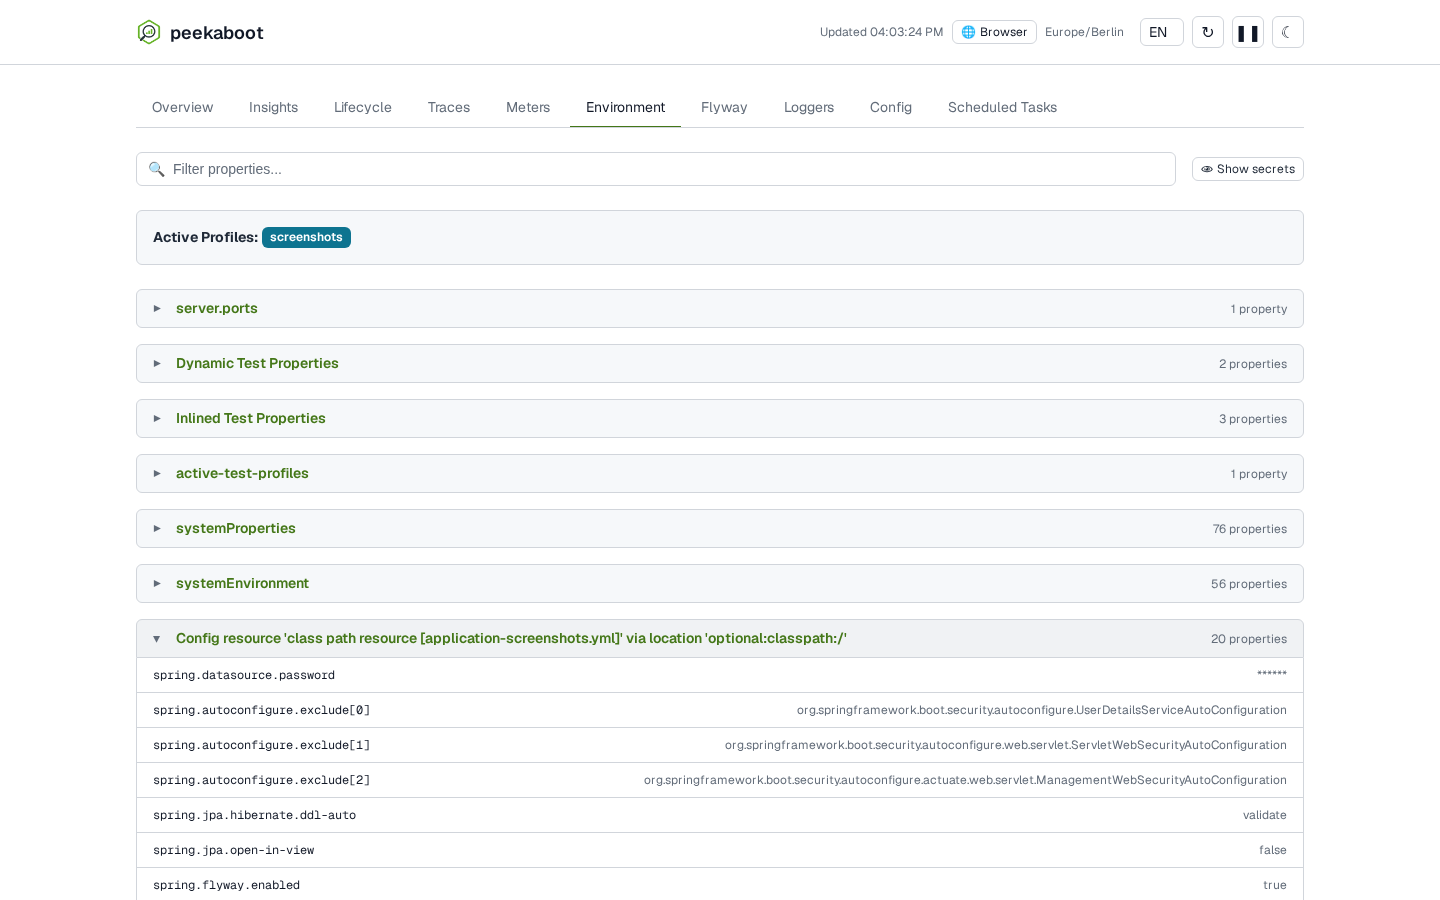Go to the Traces tab
This screenshot has height=900, width=1440.
pyautogui.click(x=449, y=107)
